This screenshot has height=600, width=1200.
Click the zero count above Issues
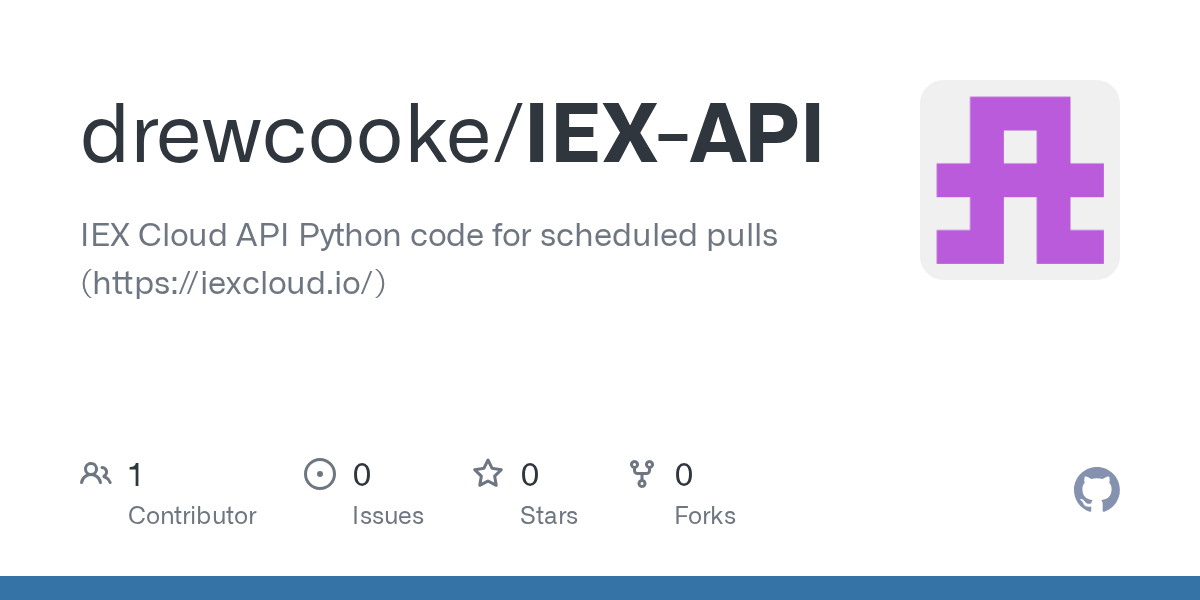pyautogui.click(x=361, y=475)
